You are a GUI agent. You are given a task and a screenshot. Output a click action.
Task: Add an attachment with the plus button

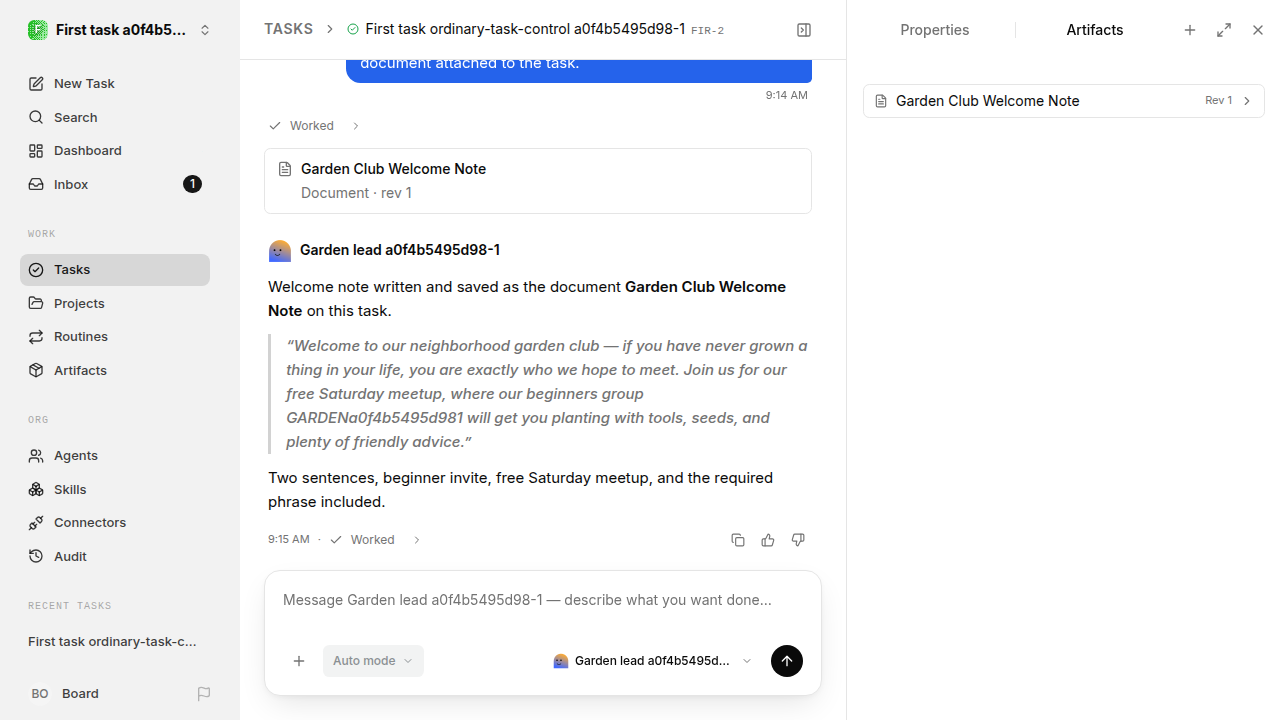299,661
